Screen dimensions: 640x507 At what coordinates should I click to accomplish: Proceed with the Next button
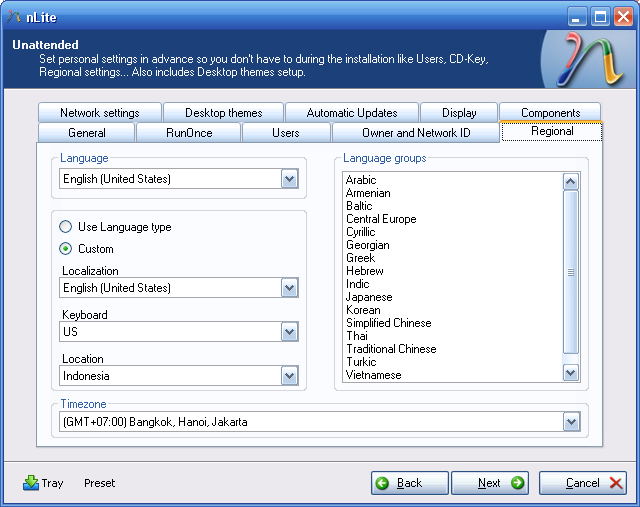click(x=490, y=483)
